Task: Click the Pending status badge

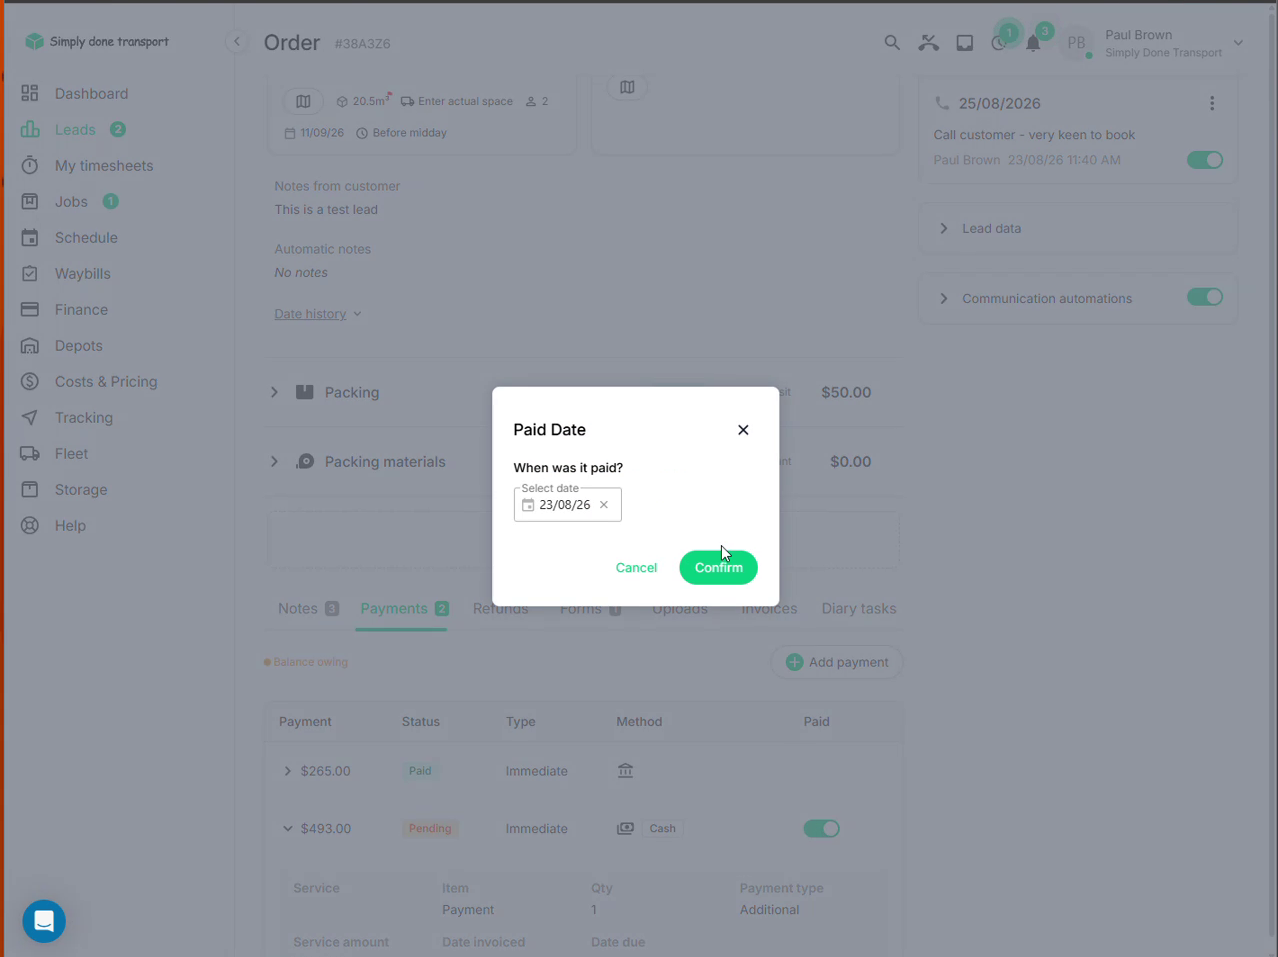Action: tap(430, 828)
